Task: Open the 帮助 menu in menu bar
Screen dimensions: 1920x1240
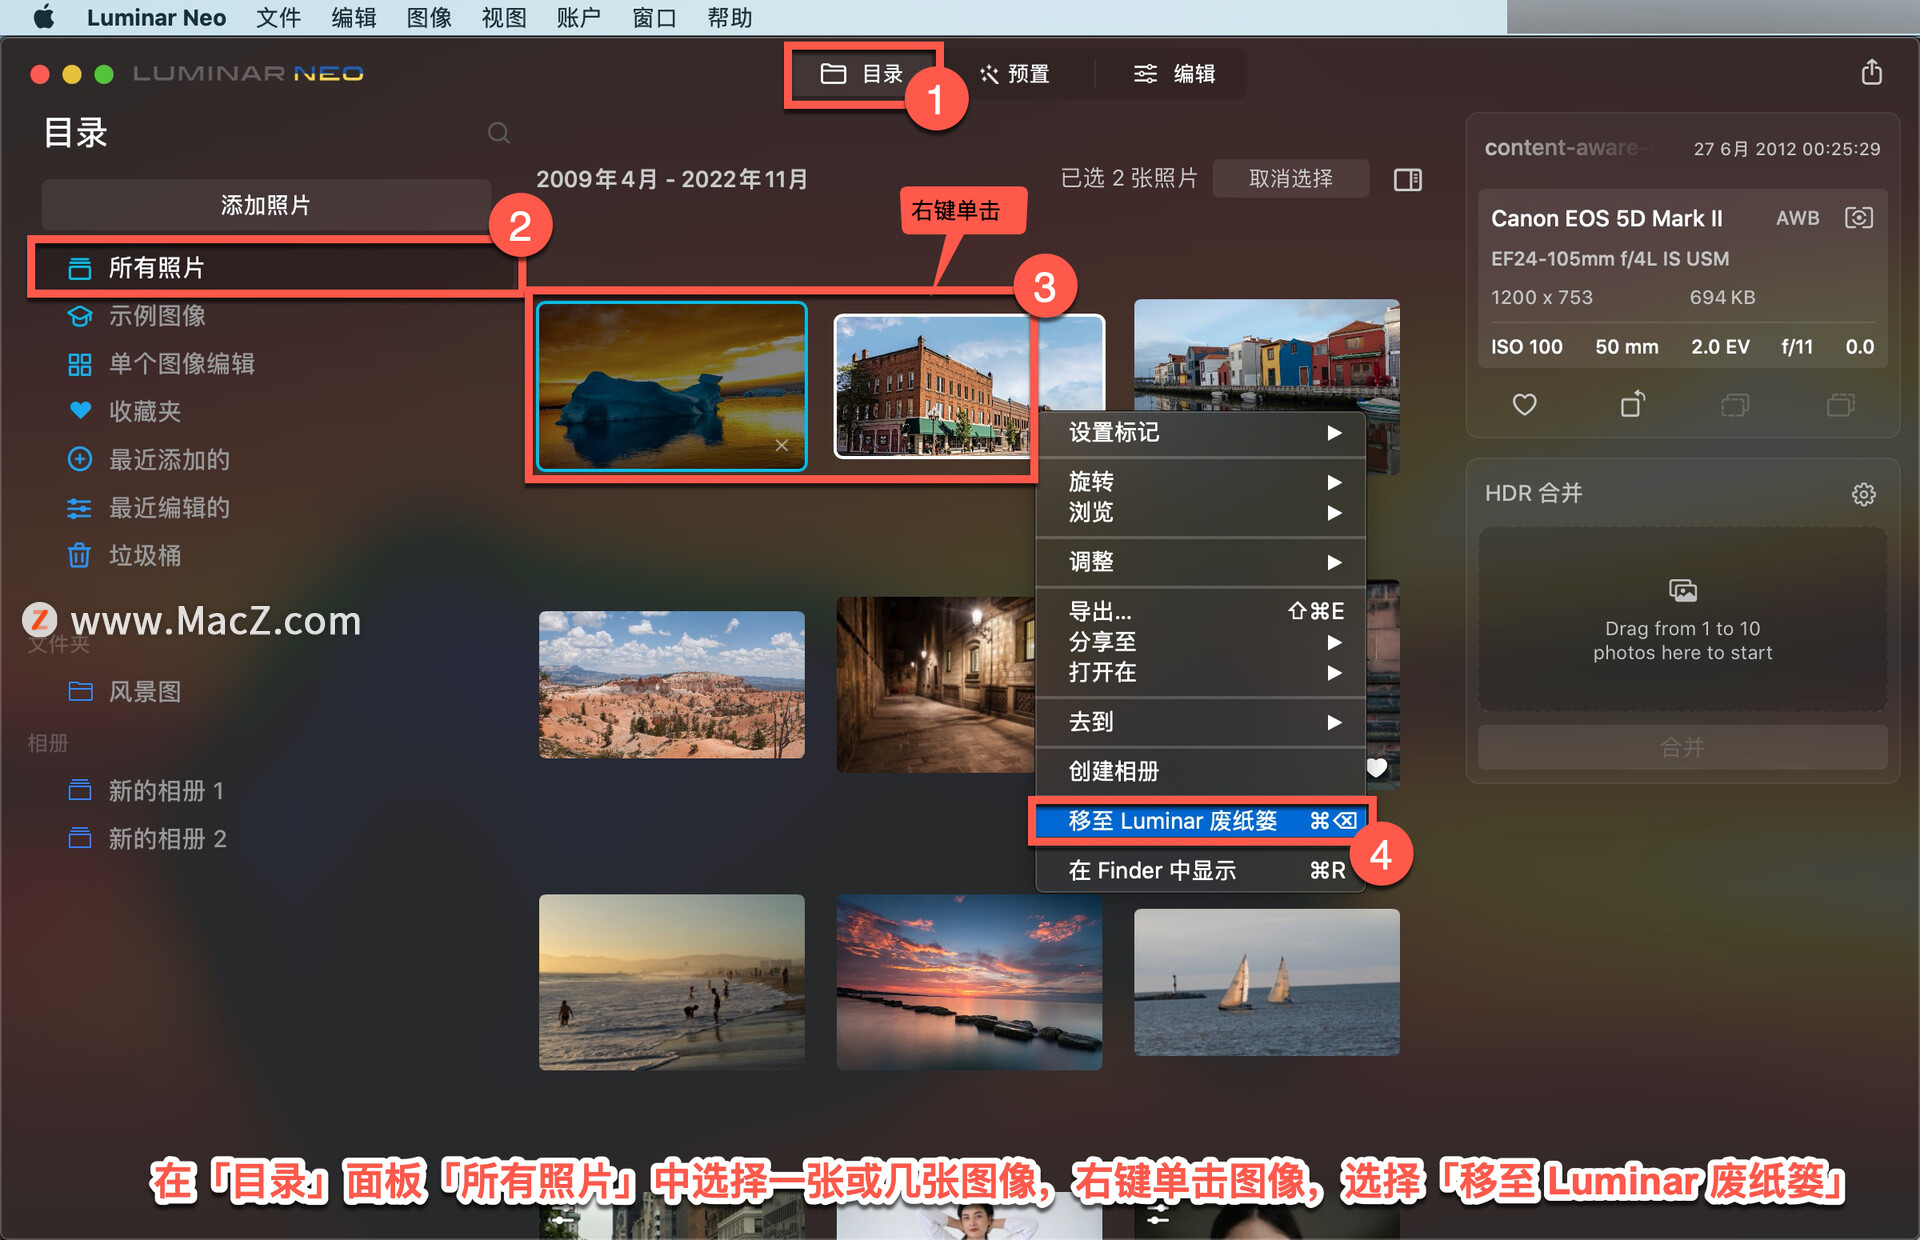Action: coord(729,17)
